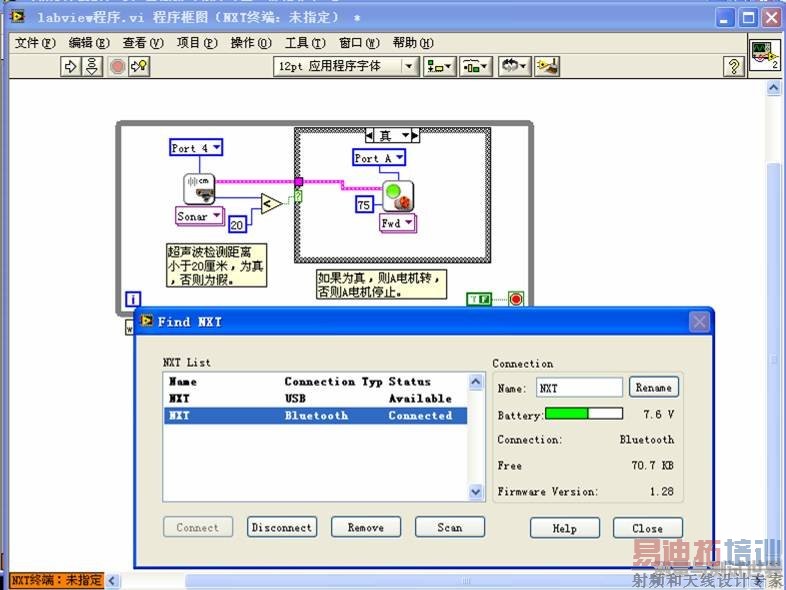
Task: Click the loop iteration i terminal
Action: [133, 299]
